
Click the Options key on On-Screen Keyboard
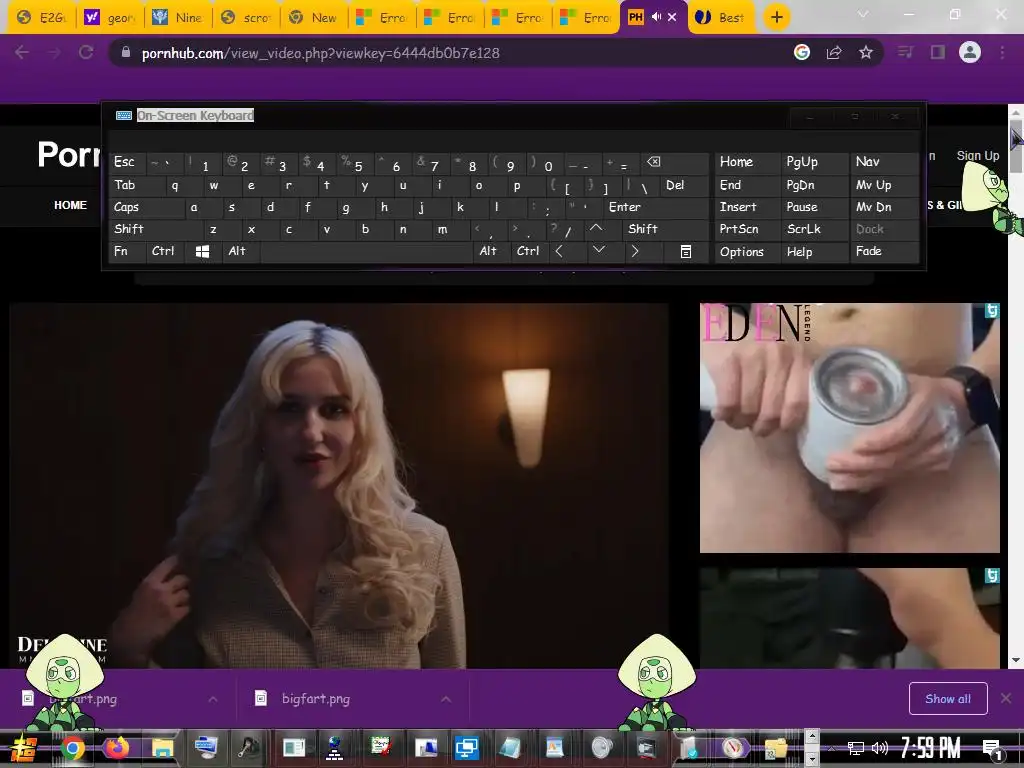747,251
